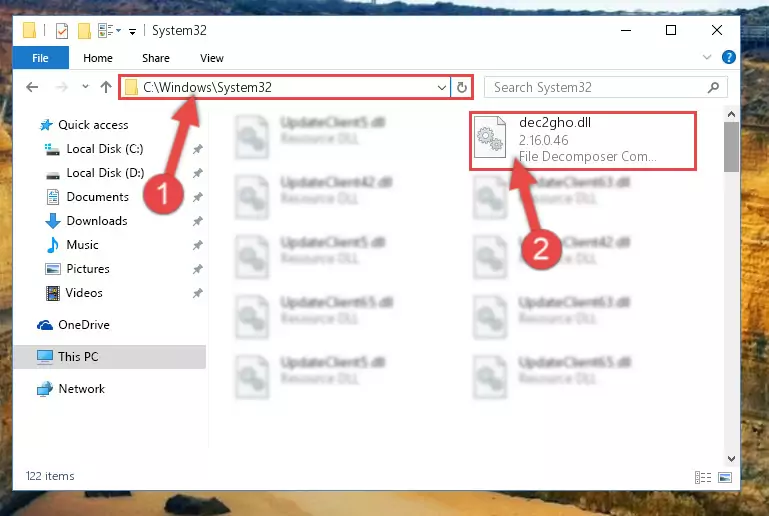Select Quick access in navigation pane
769x516 pixels.
[93, 125]
